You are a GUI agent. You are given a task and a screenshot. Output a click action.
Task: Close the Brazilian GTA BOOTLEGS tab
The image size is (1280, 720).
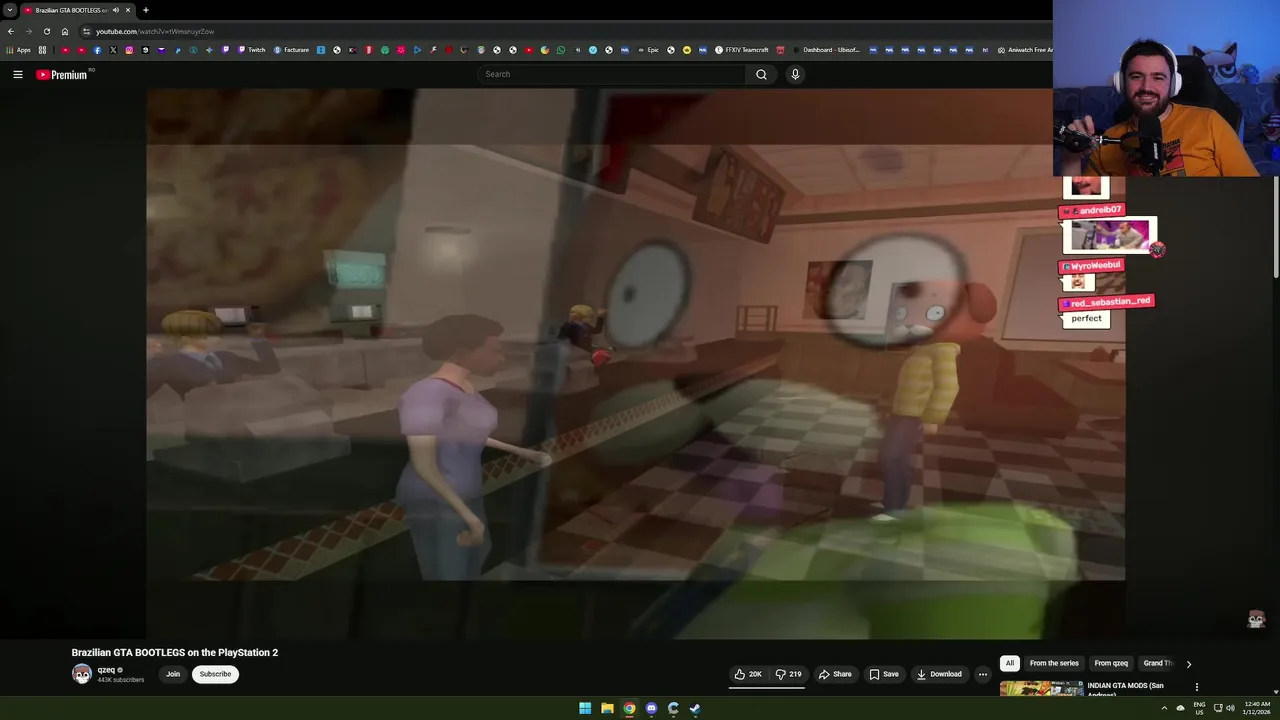pyautogui.click(x=128, y=10)
